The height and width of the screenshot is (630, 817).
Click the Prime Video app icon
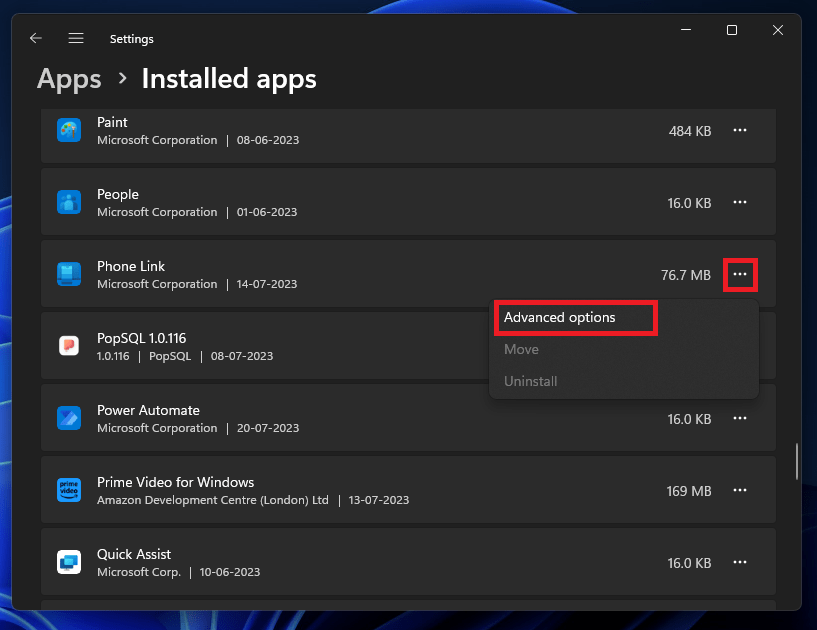(69, 490)
